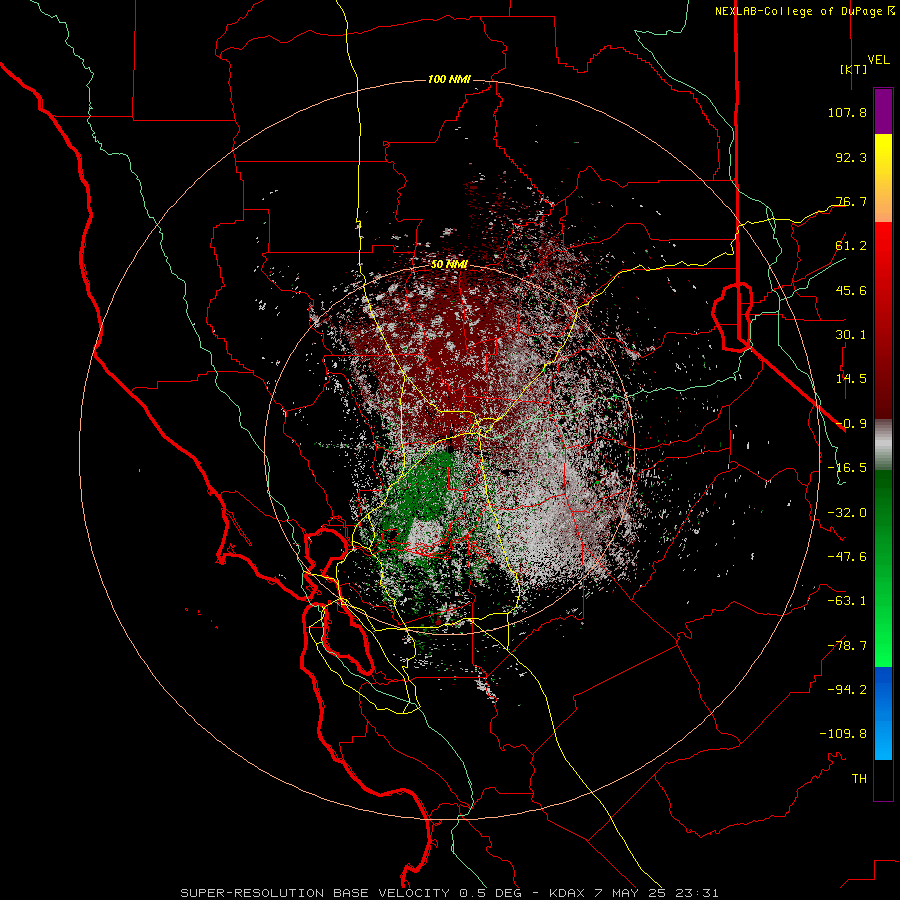Click the 50 NMI range ring label
The image size is (900, 900).
[x=449, y=265]
